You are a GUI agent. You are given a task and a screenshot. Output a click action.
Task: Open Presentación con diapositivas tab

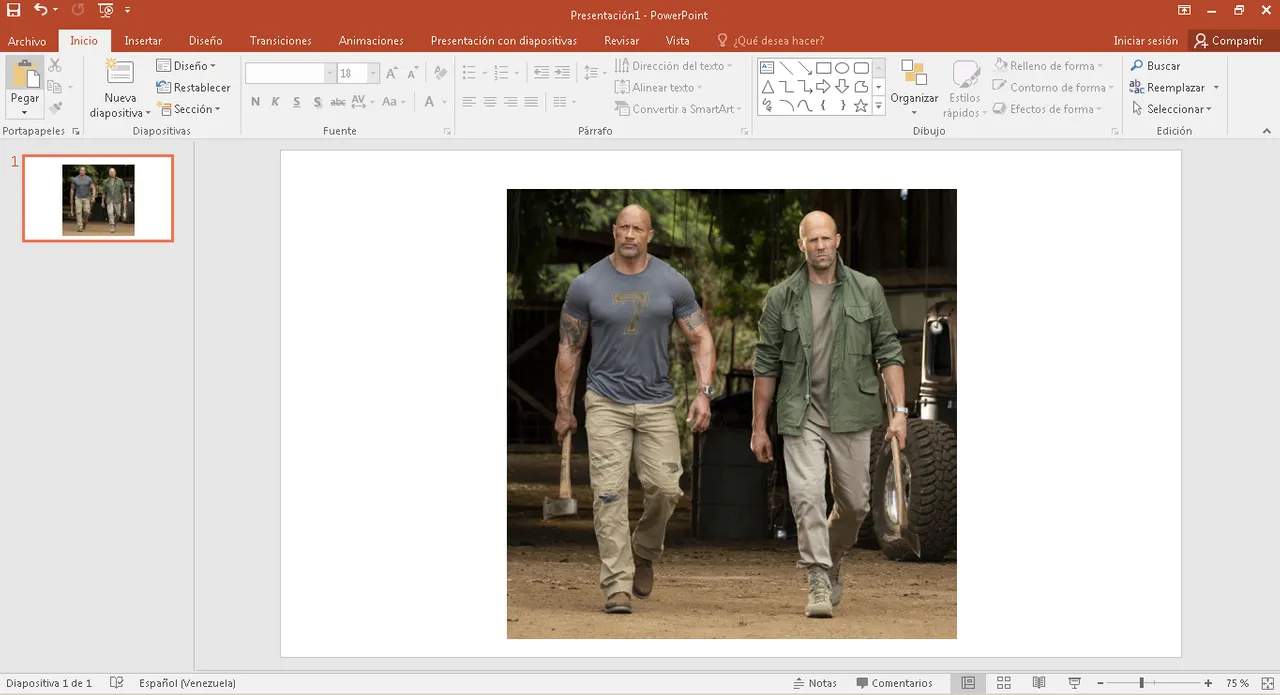[x=504, y=41]
